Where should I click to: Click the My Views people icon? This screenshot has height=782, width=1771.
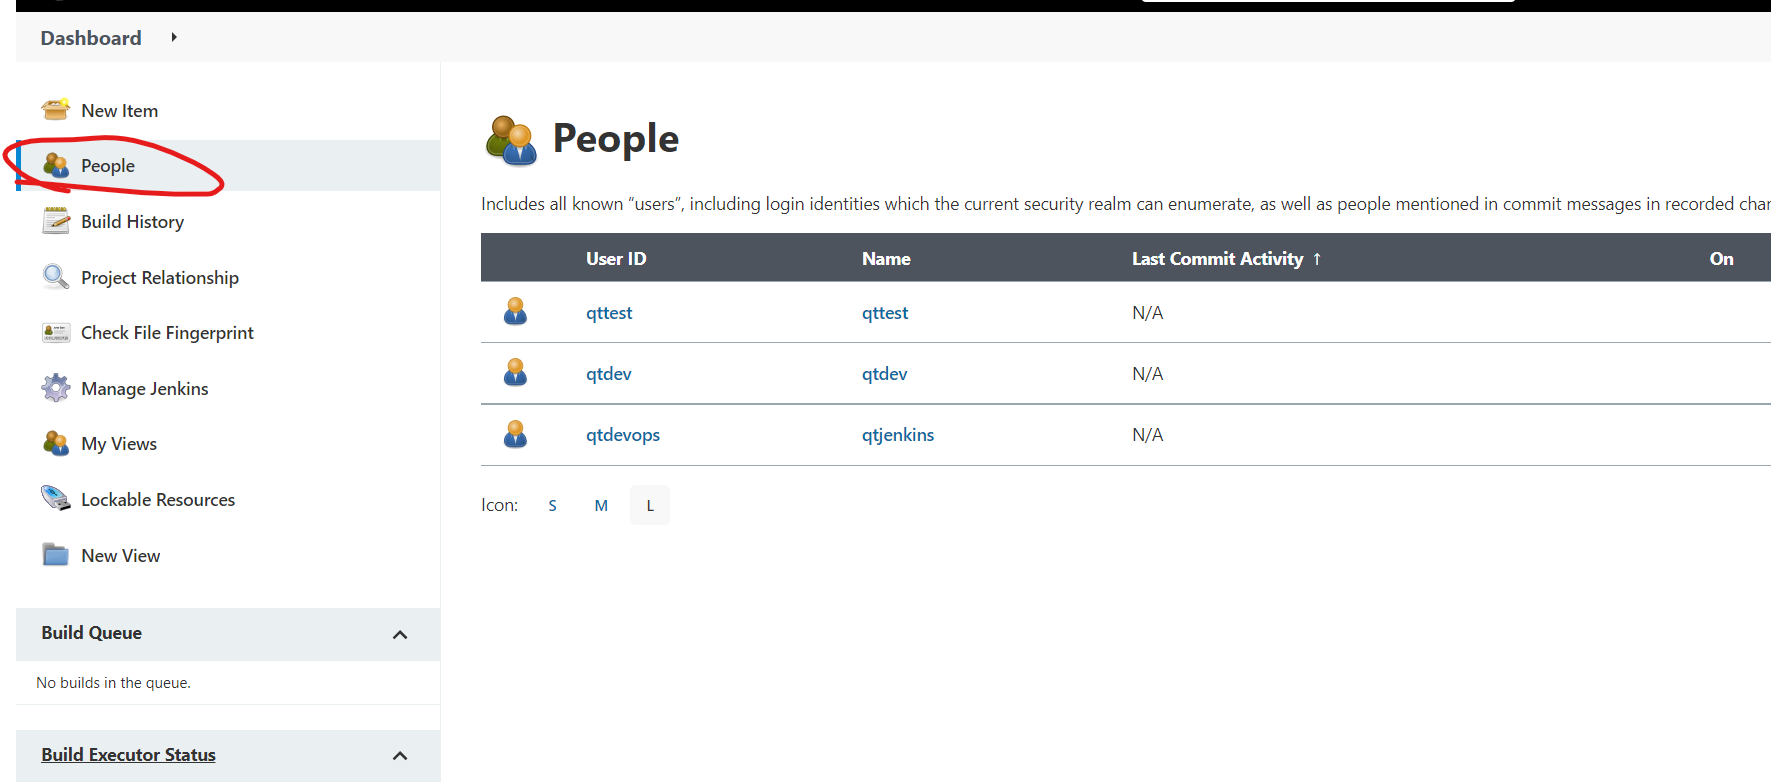(56, 442)
